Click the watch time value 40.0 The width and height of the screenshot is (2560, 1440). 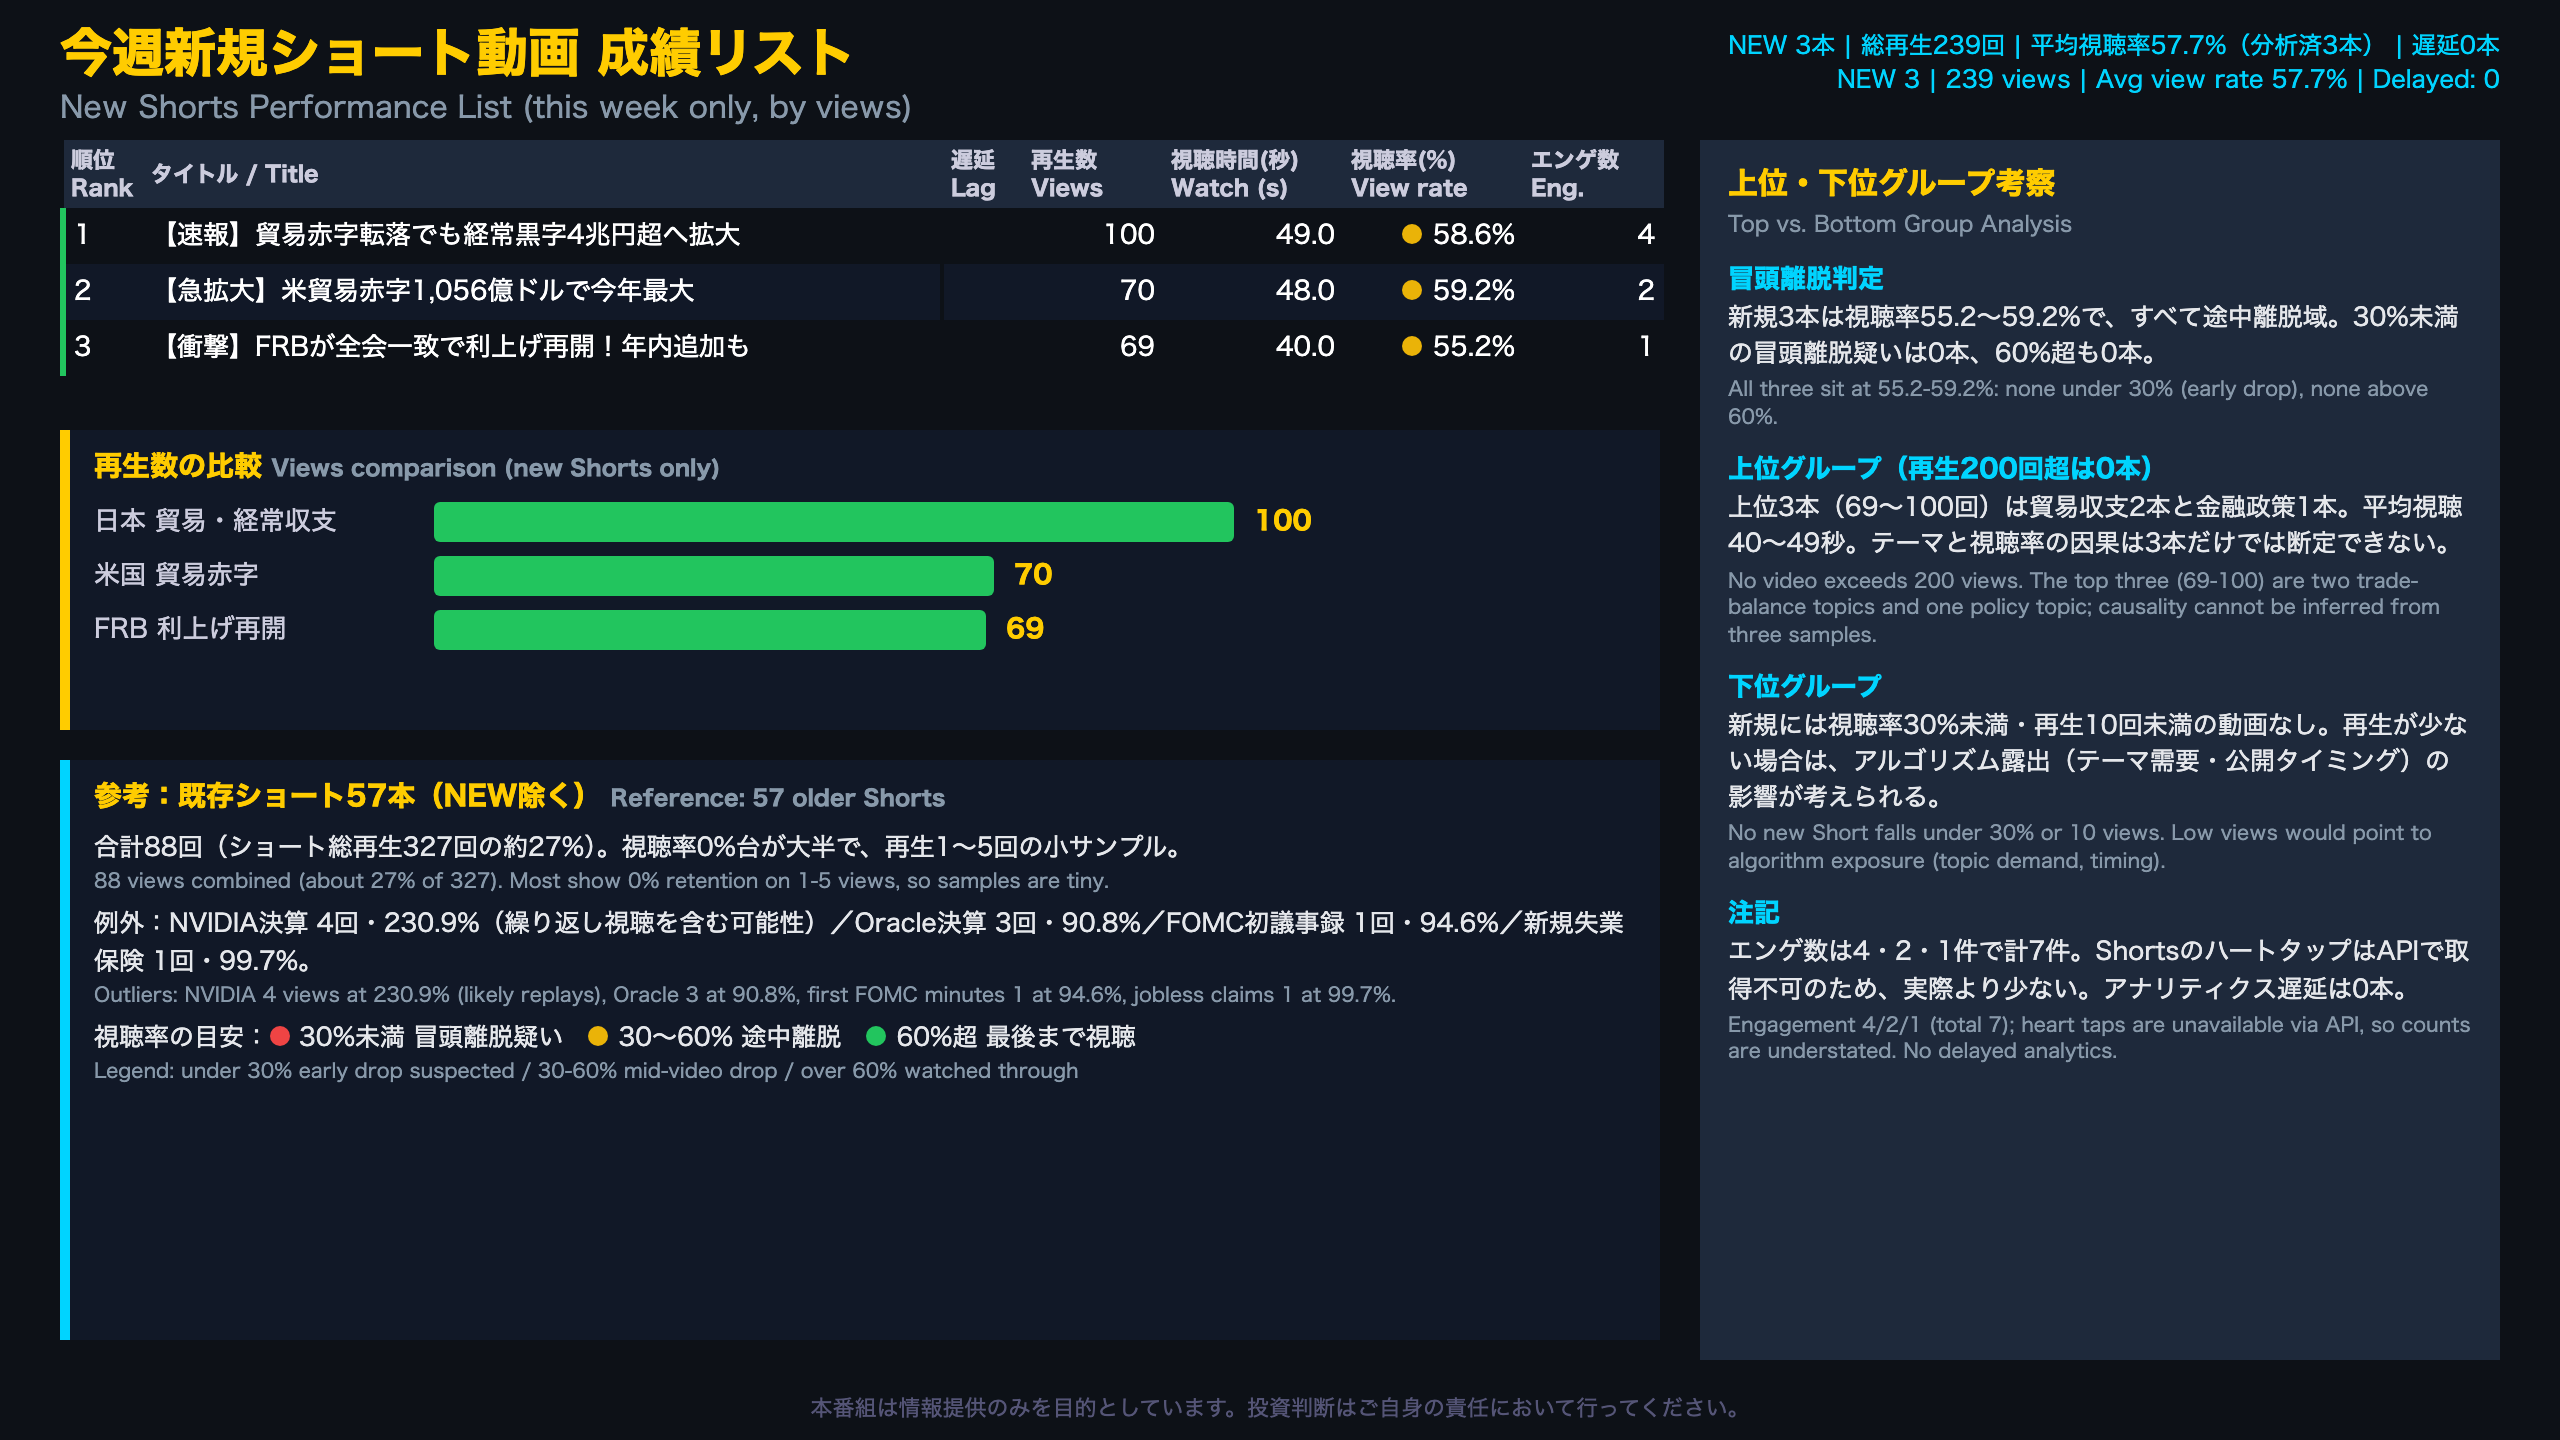(x=1304, y=346)
